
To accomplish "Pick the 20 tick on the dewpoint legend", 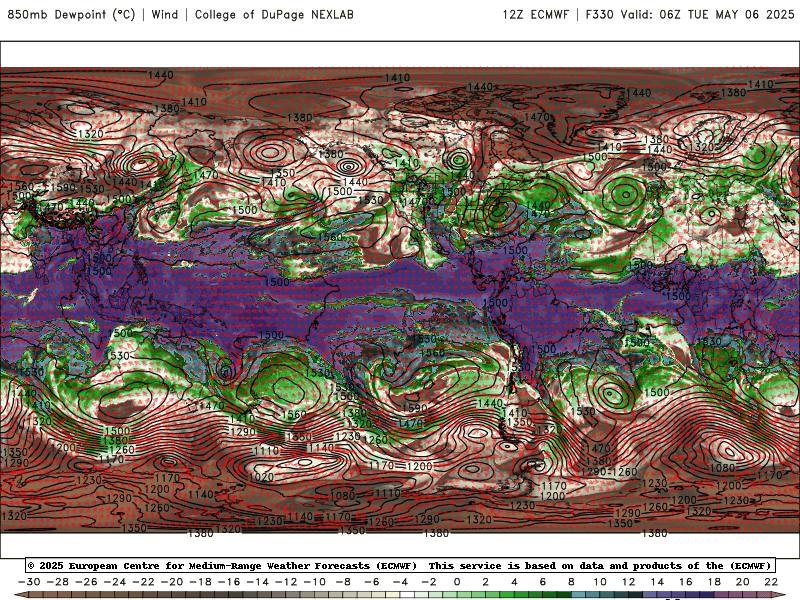I will tap(743, 582).
